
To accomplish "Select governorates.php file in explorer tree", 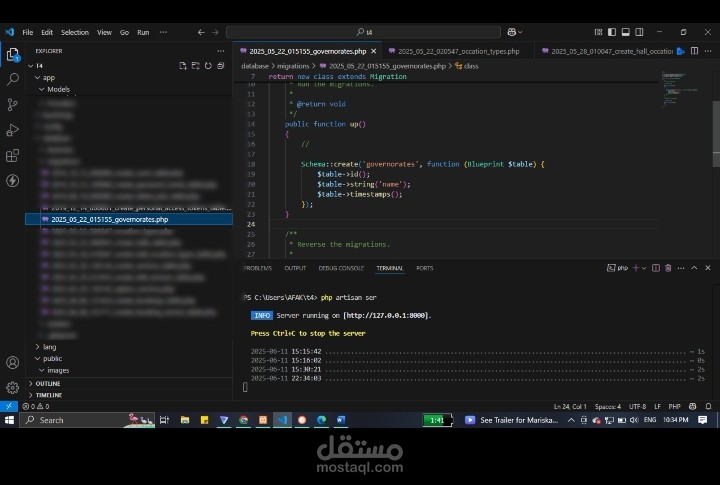I will tap(129, 220).
